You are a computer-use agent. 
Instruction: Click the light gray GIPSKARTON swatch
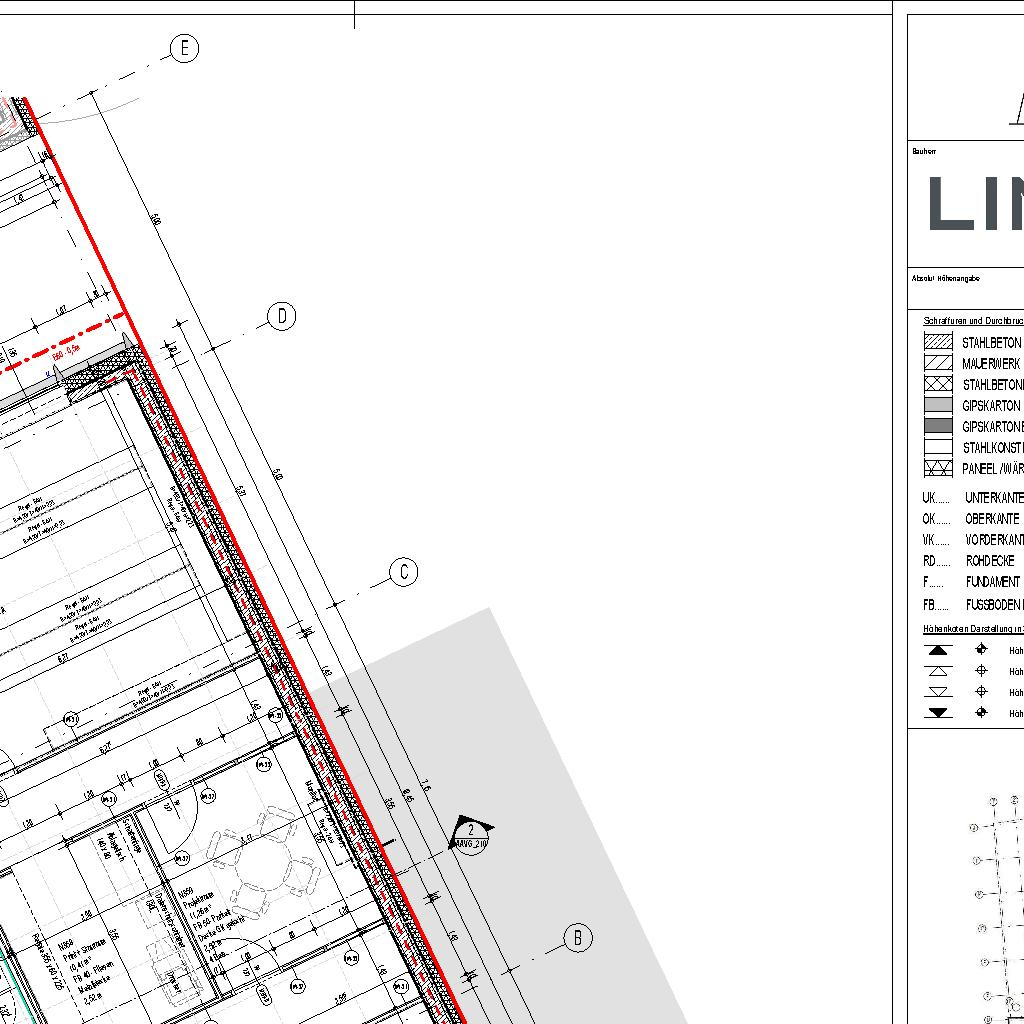tap(938, 405)
